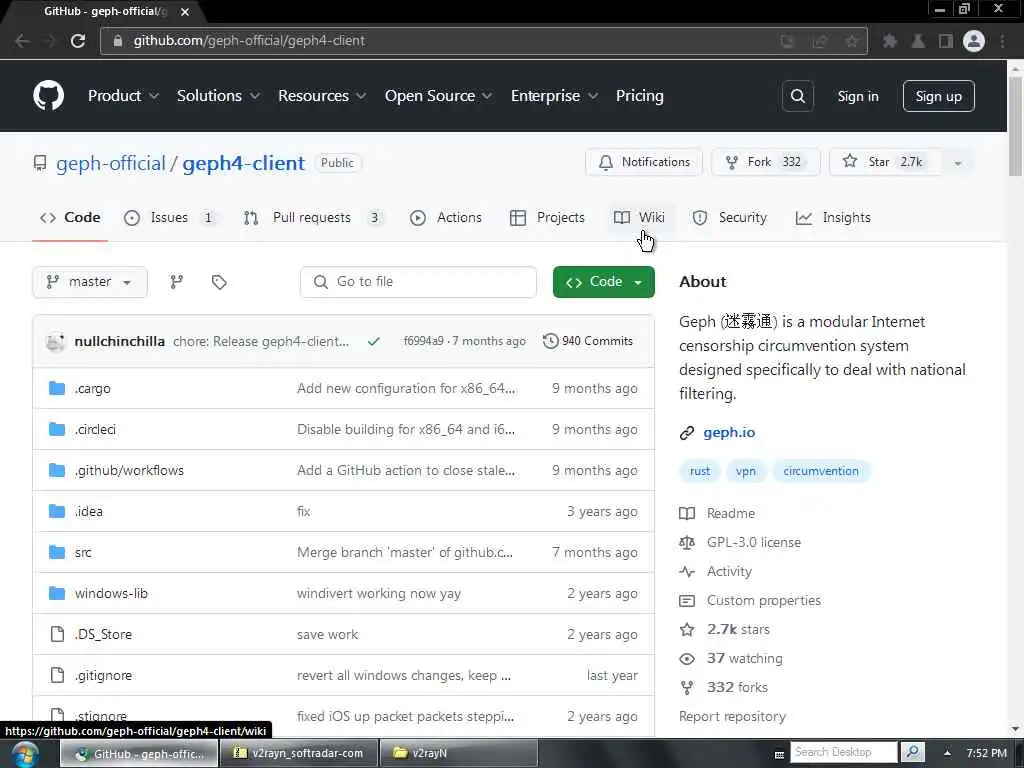The height and width of the screenshot is (768, 1024).
Task: Open the Insights tab
Action: [833, 217]
